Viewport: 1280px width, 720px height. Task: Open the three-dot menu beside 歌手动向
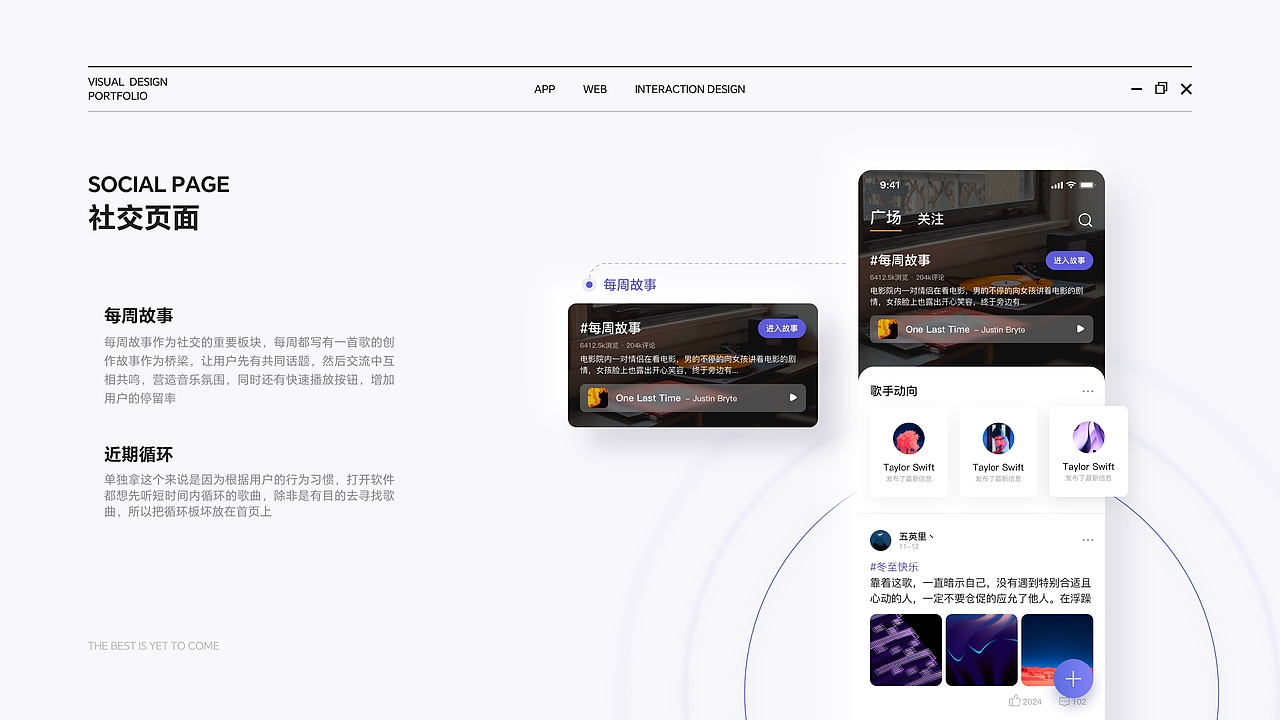[1088, 391]
